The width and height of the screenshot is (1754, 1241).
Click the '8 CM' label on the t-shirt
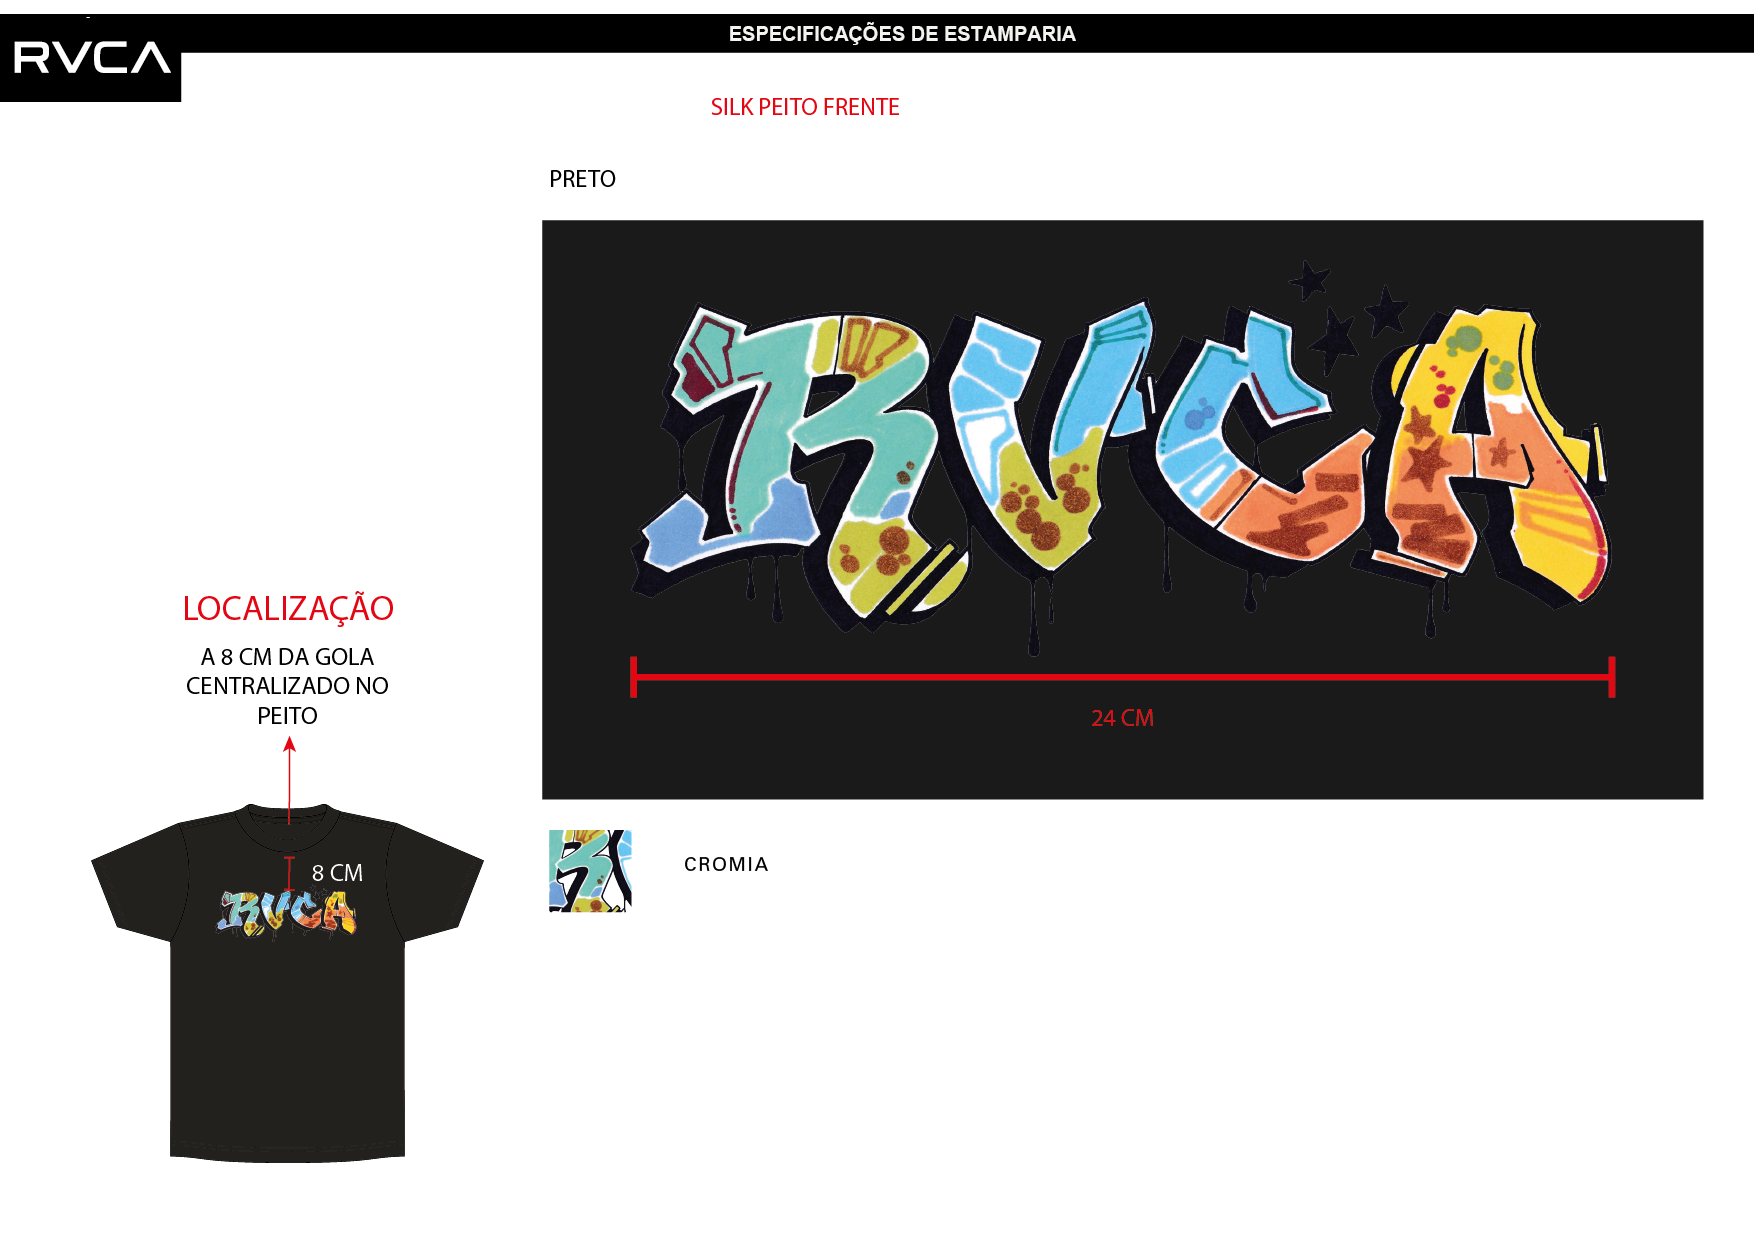[337, 873]
